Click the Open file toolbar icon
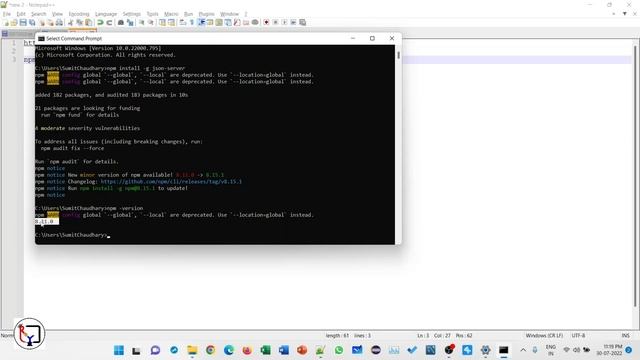The width and height of the screenshot is (640, 360). click(14, 22)
